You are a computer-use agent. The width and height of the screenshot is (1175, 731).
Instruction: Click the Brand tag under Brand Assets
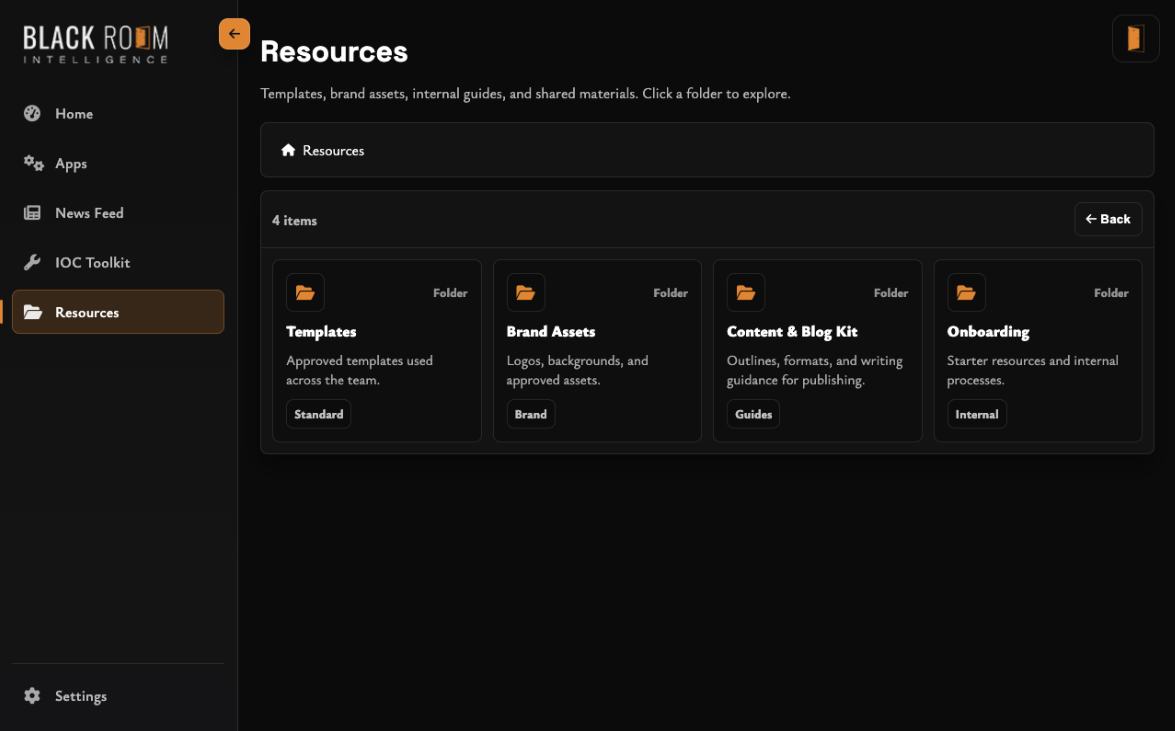tap(531, 413)
